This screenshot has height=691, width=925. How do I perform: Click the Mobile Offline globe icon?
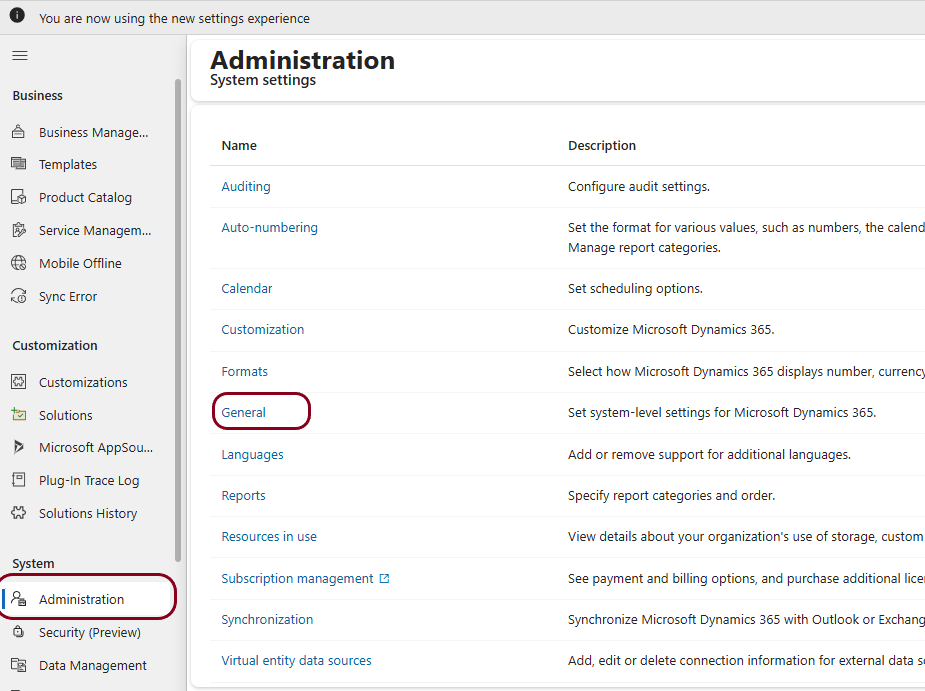click(x=18, y=263)
